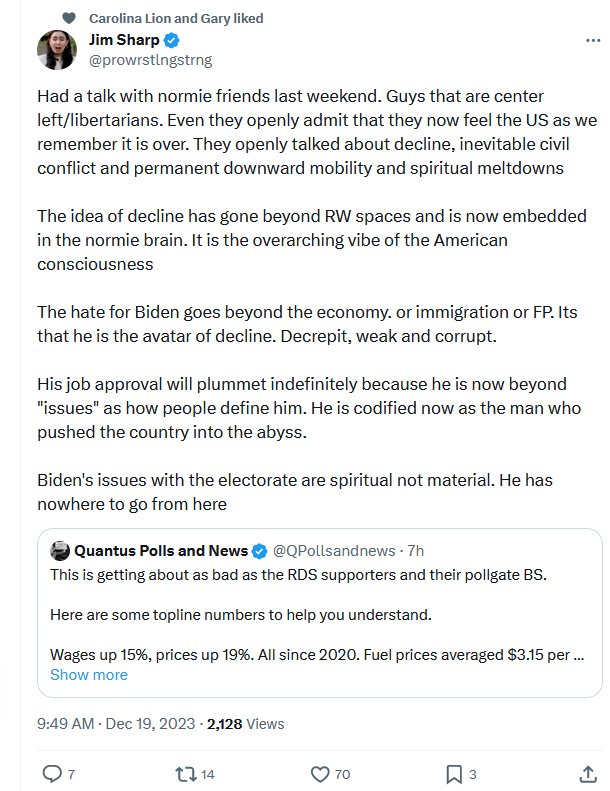Open the quoted tweet's 7h timestamp
This screenshot has height=791, width=610.
click(416, 551)
